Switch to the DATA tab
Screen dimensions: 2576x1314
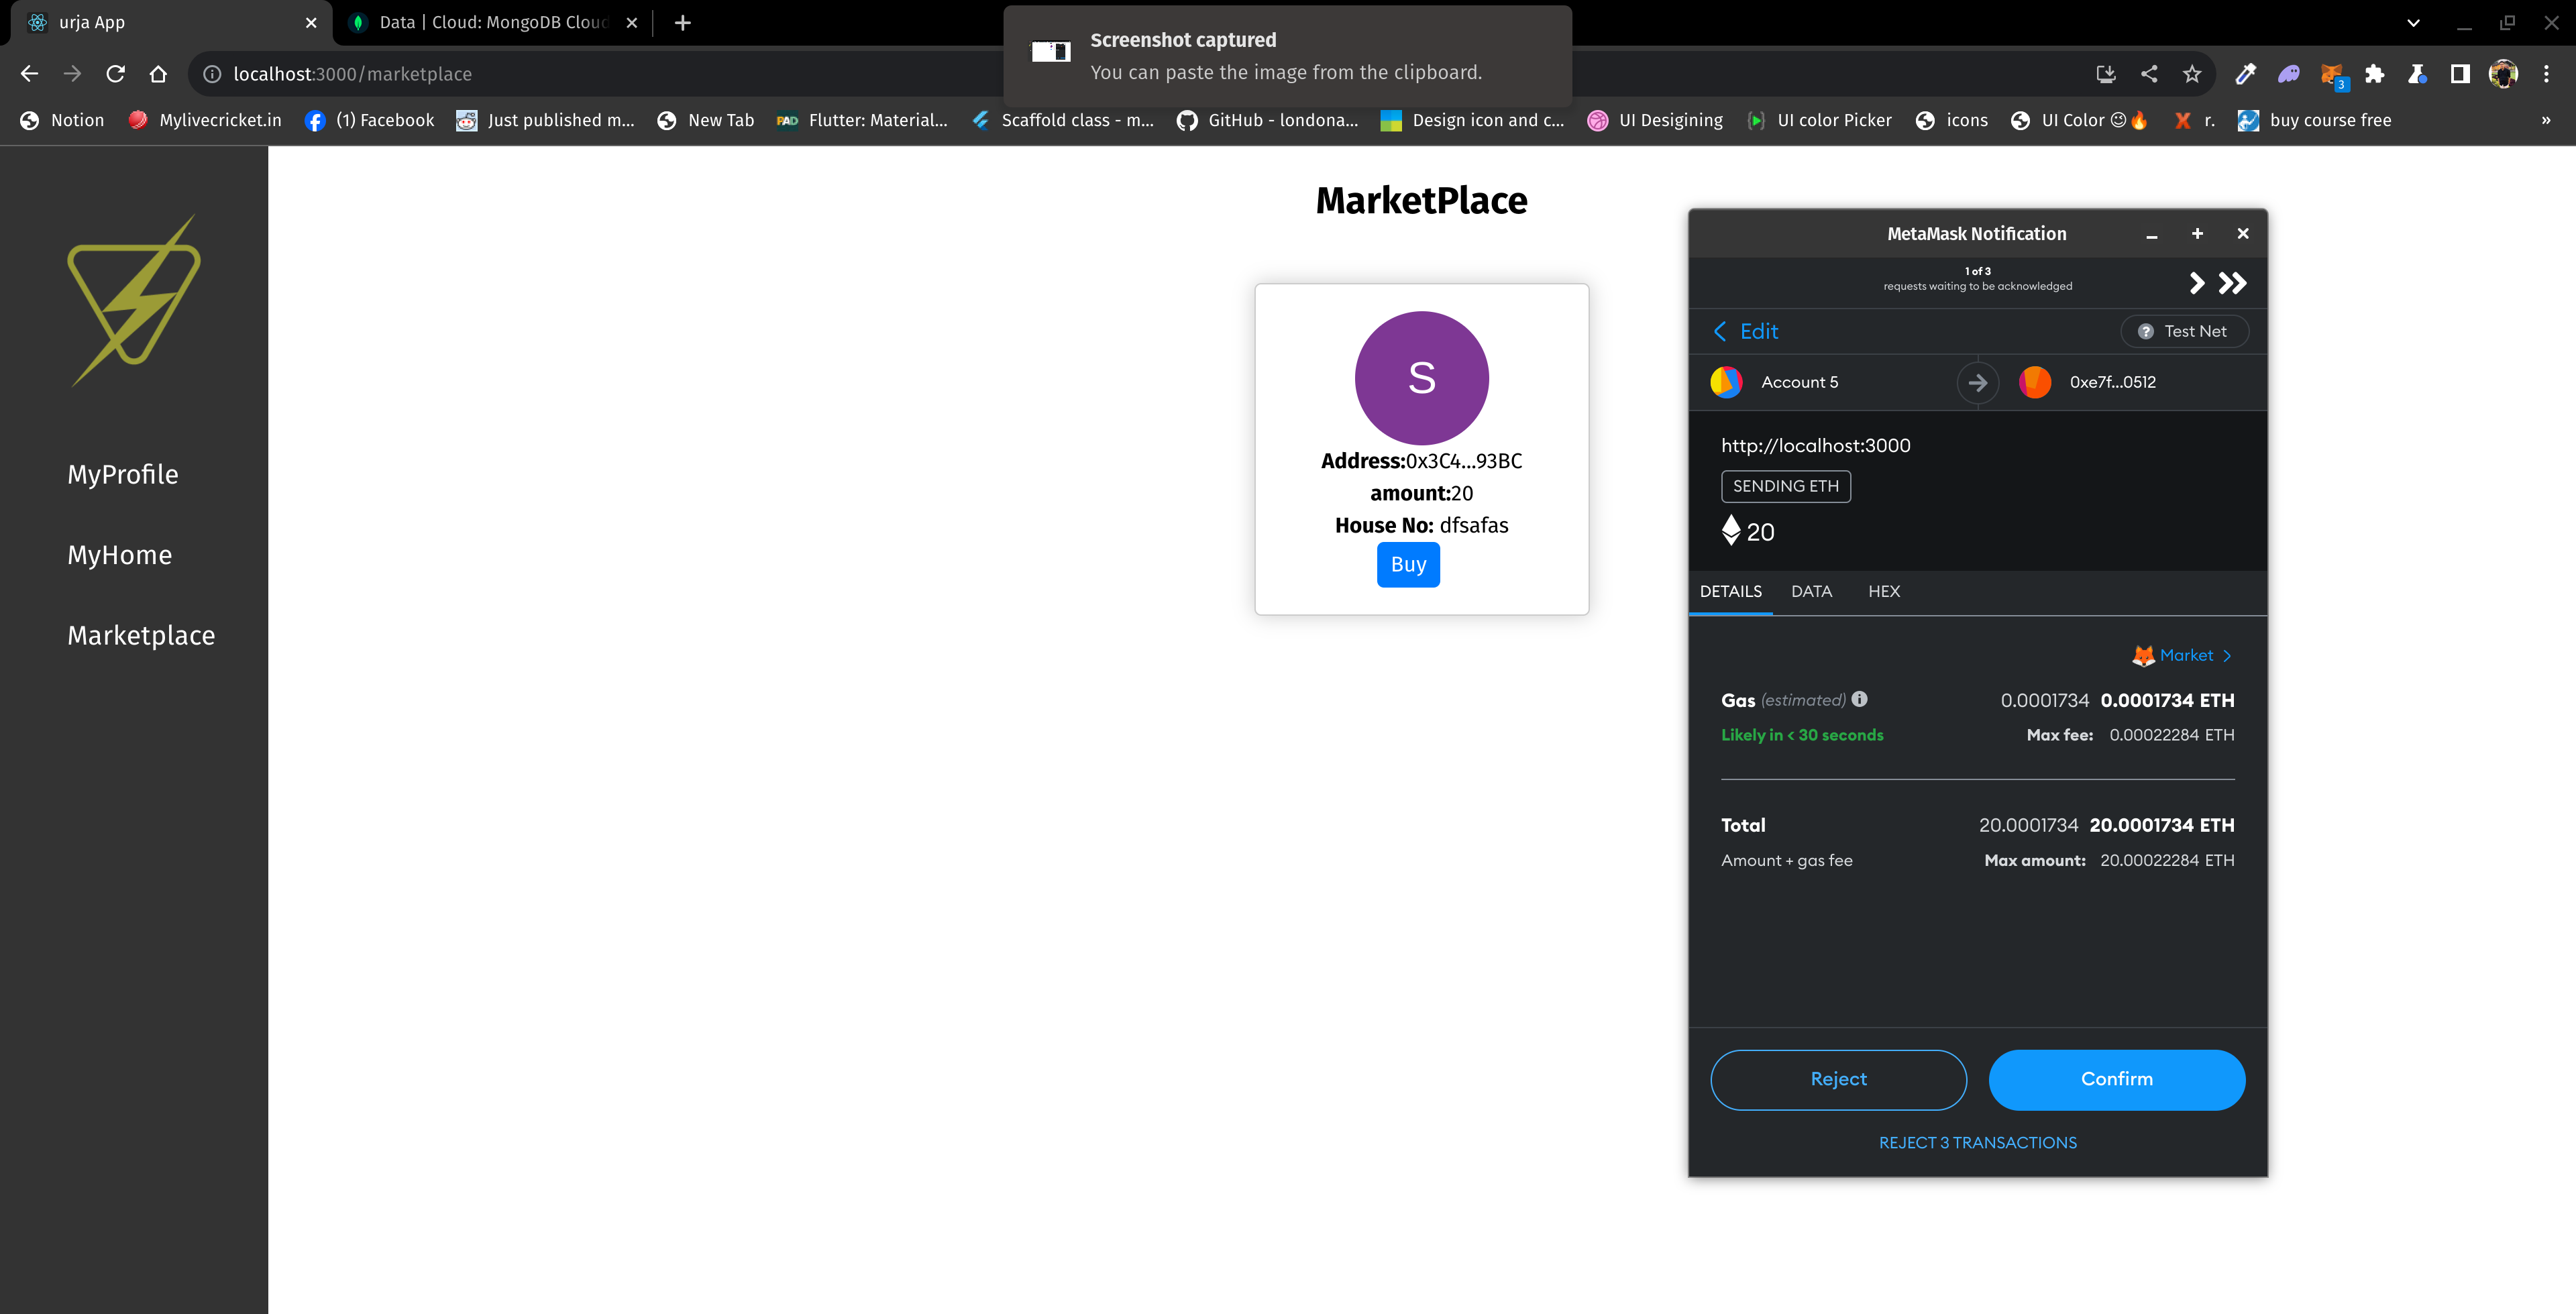point(1811,591)
